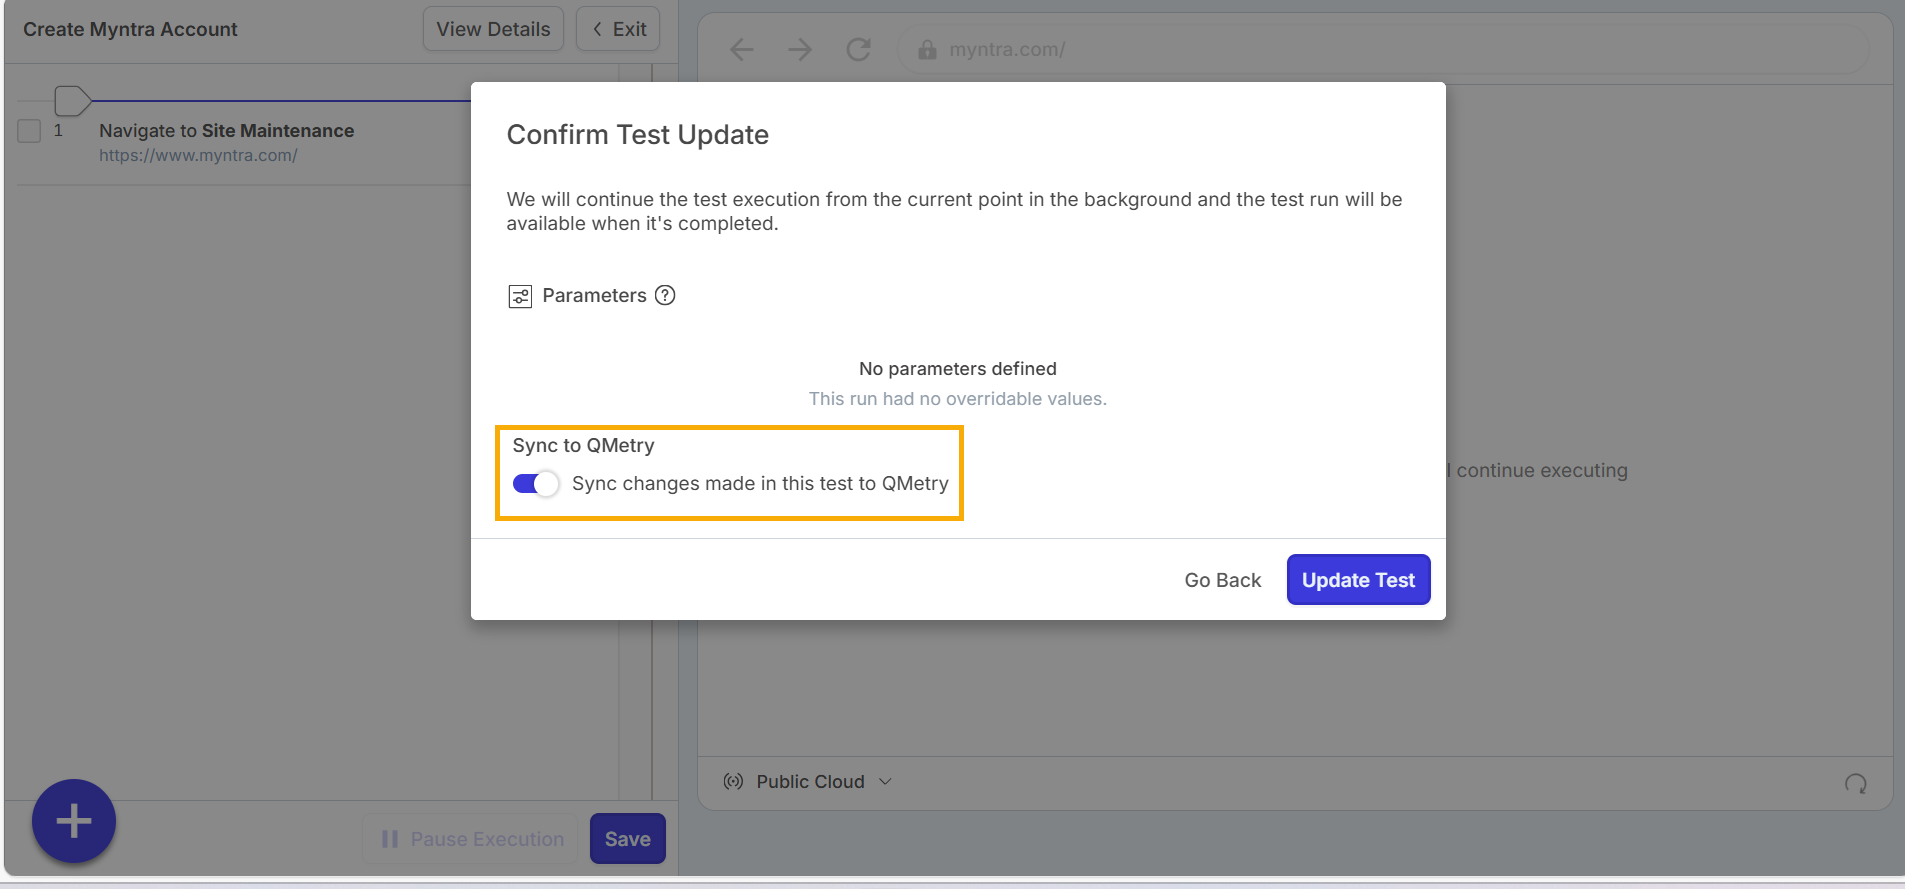Viewport: 1905px width, 889px height.
Task: Reload the page with the refresh icon
Action: point(858,49)
